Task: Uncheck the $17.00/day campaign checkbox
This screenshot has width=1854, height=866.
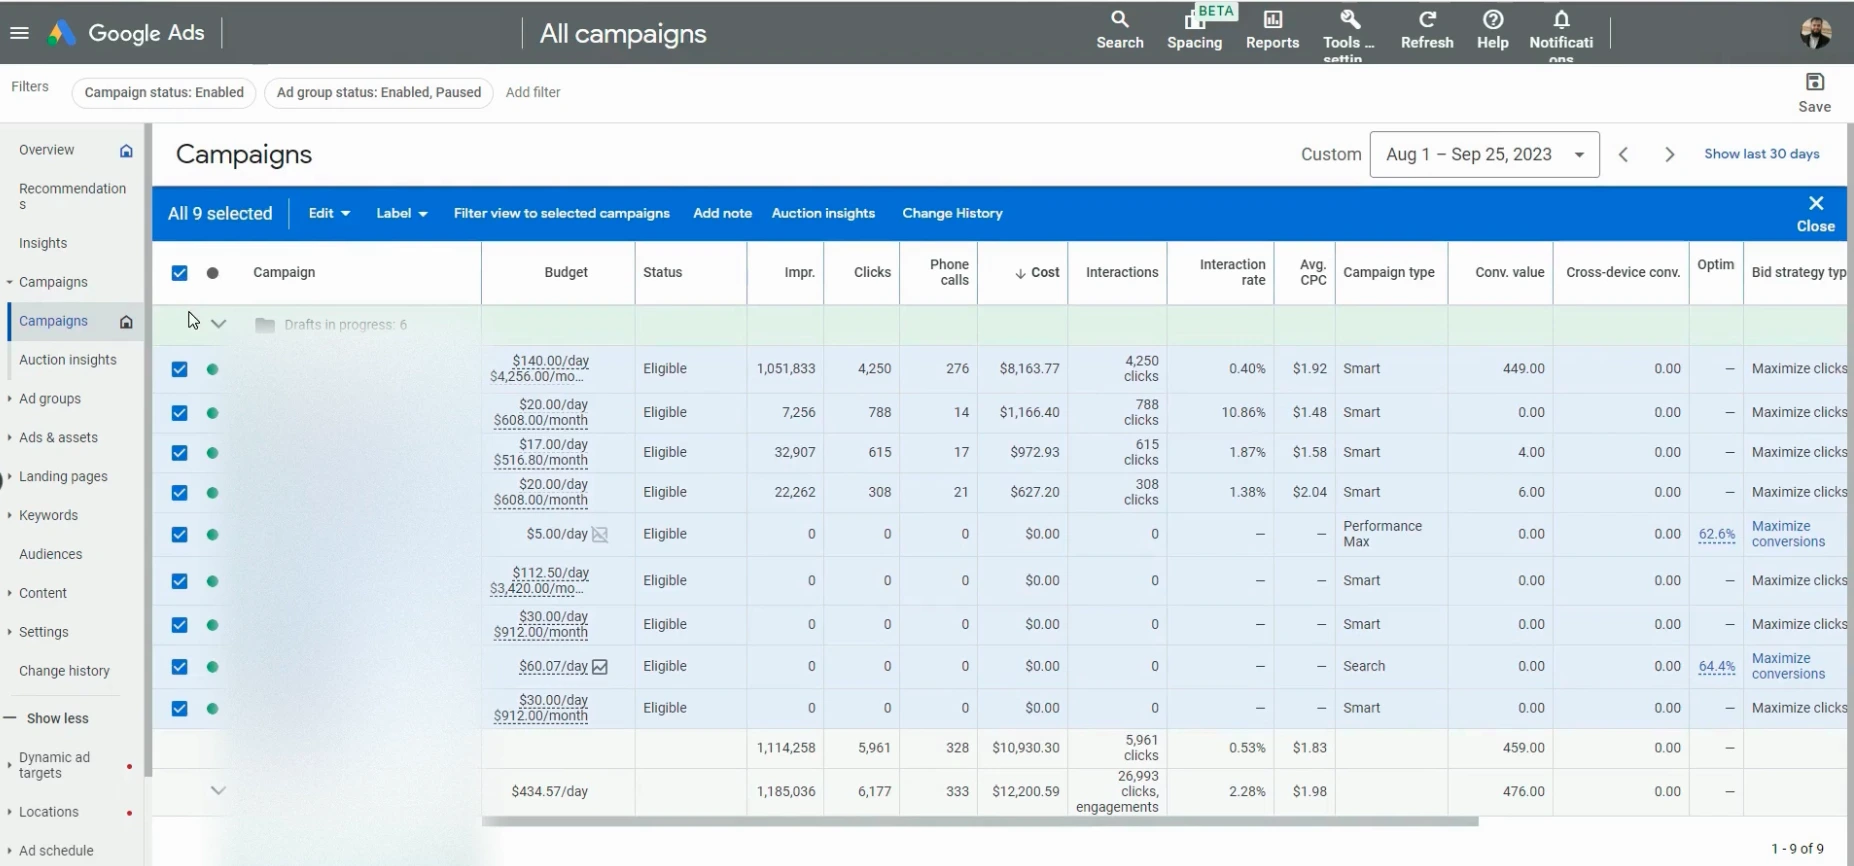Action: [179, 453]
